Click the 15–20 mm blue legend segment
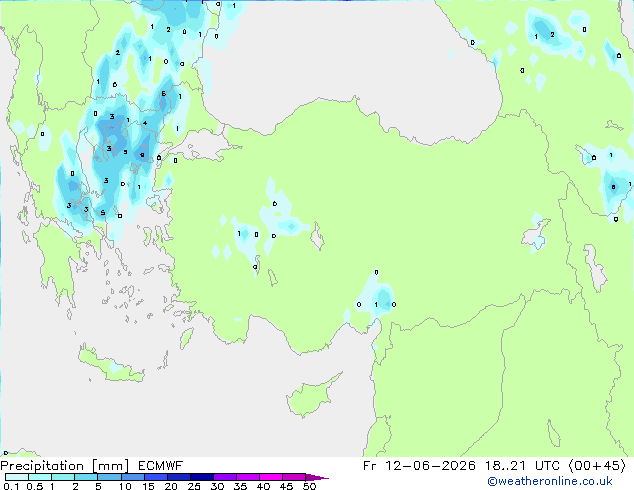The height and width of the screenshot is (490, 634). (155, 477)
